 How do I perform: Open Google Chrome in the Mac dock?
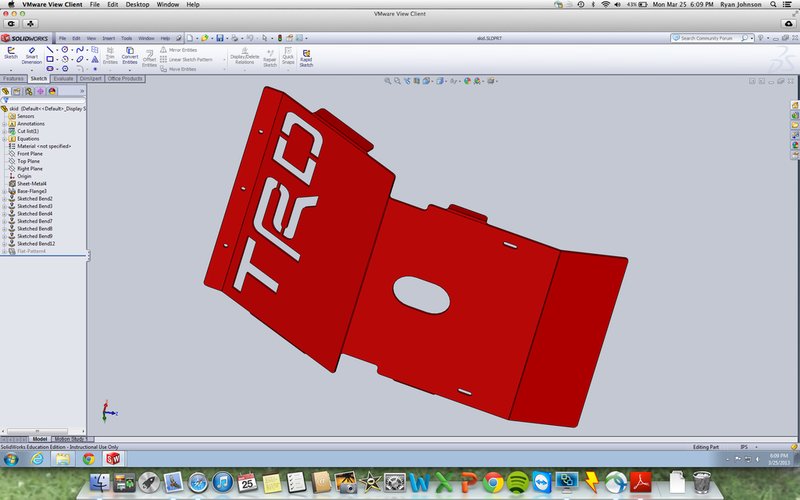tap(493, 482)
